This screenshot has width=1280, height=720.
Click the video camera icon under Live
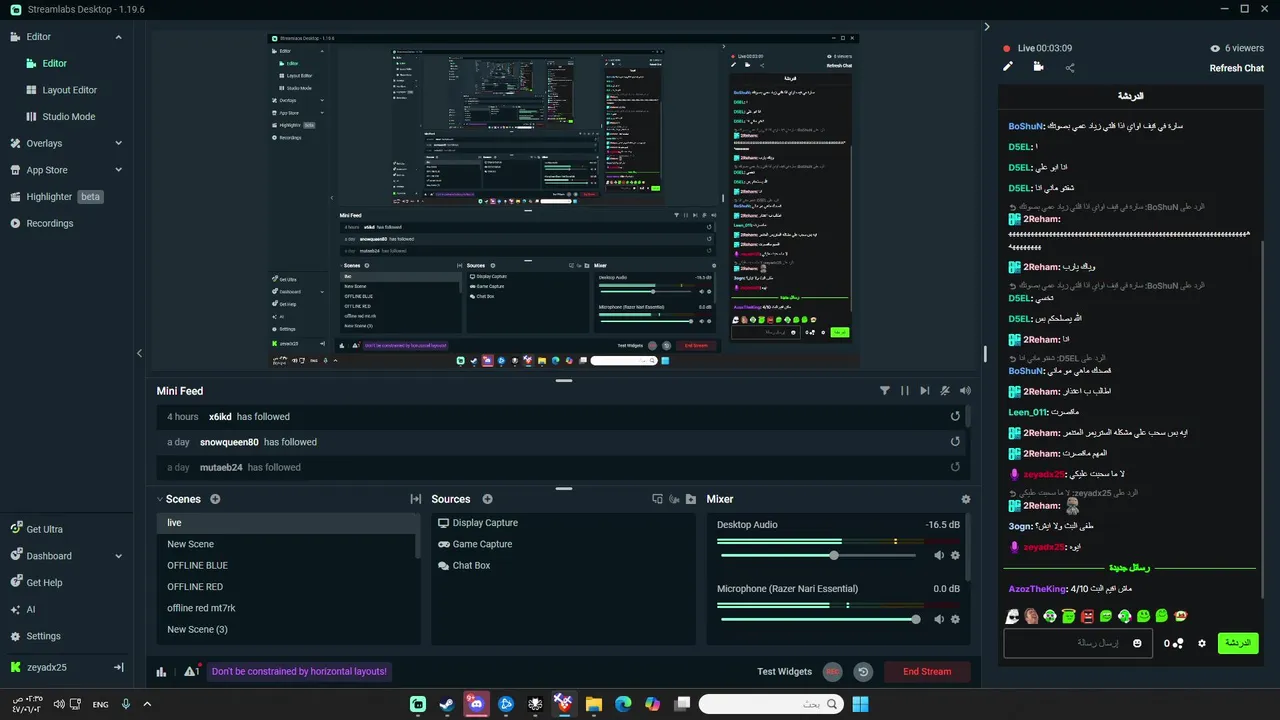point(1038,67)
